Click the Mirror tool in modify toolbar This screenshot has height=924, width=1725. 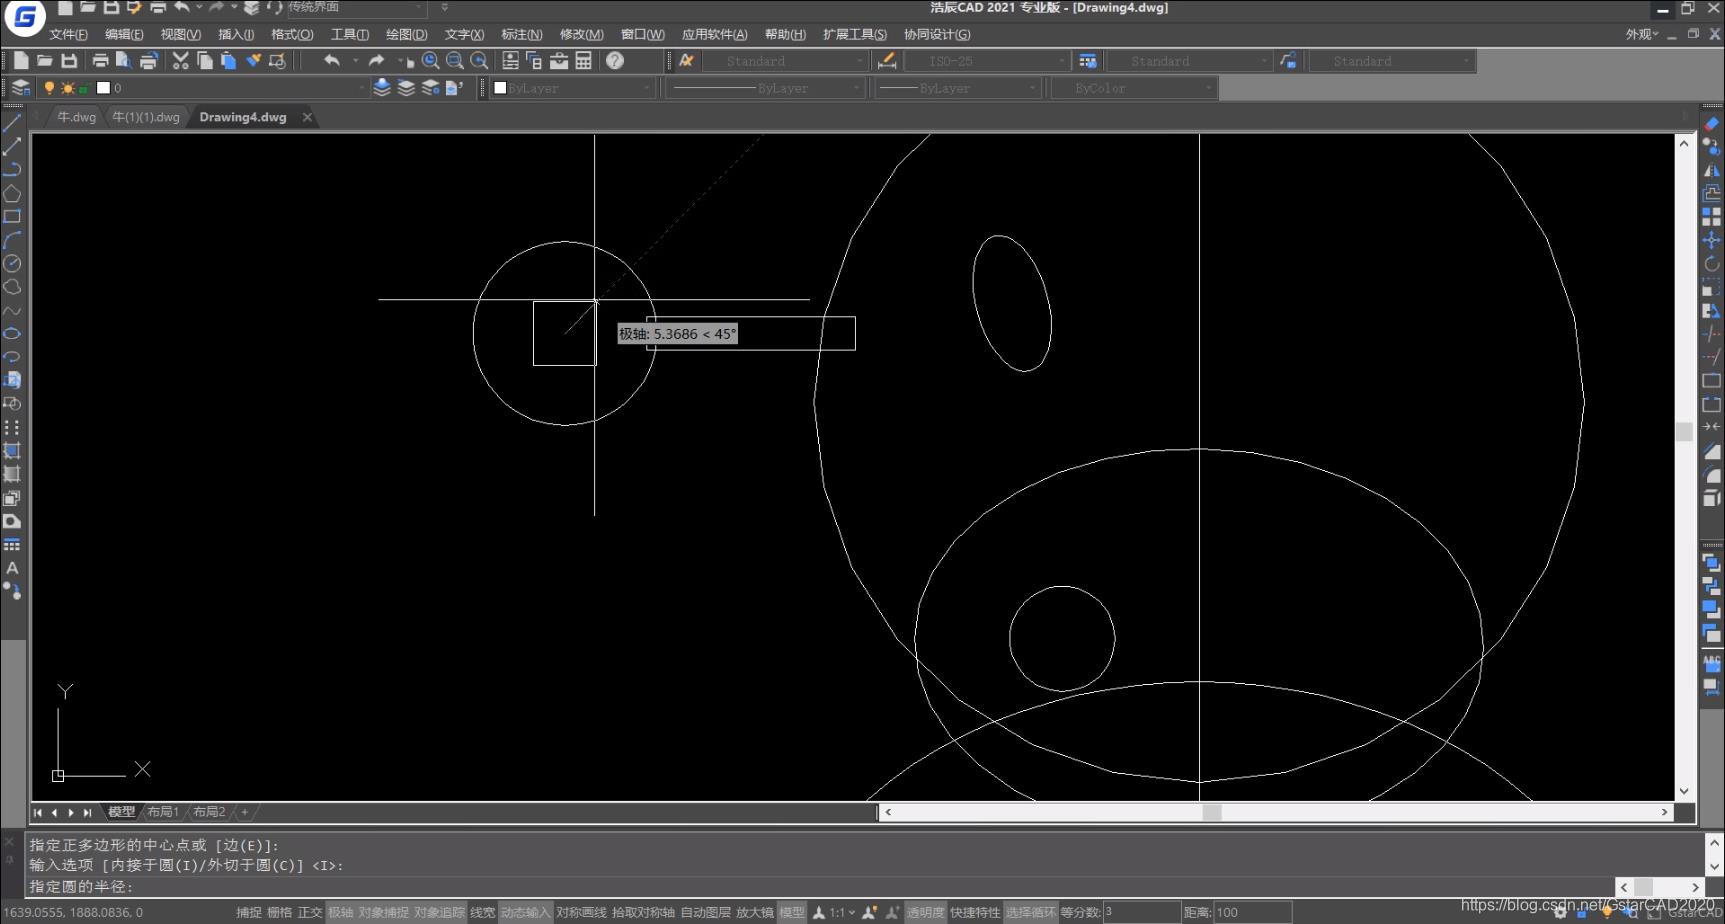click(x=1711, y=170)
